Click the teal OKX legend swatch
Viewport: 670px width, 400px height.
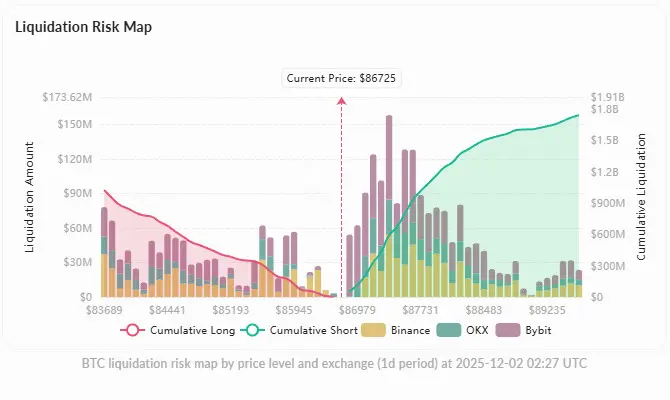point(455,330)
